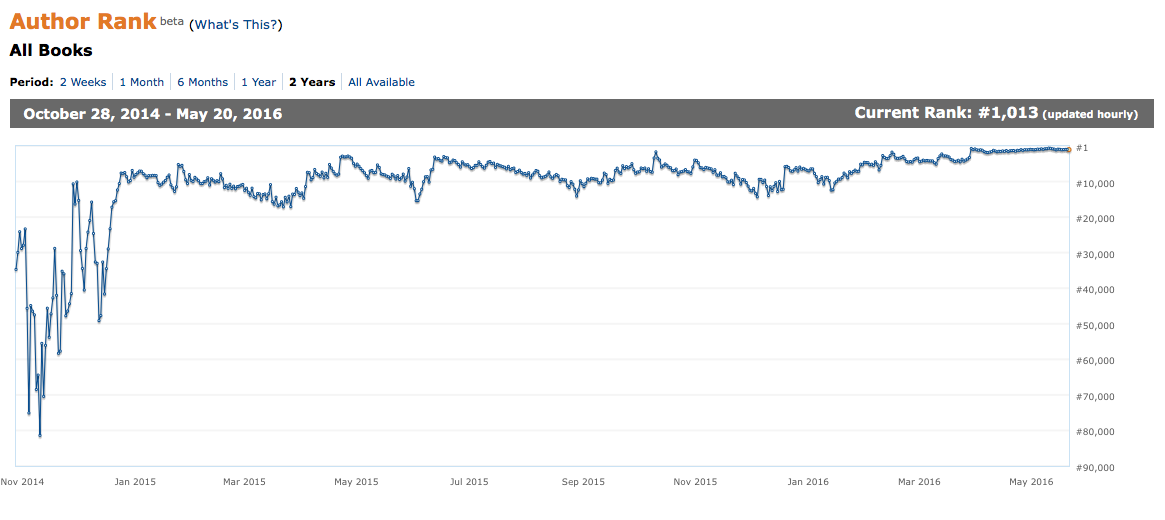The image size is (1165, 520).
Task: Click the Author Rank heading
Action: coord(83,21)
